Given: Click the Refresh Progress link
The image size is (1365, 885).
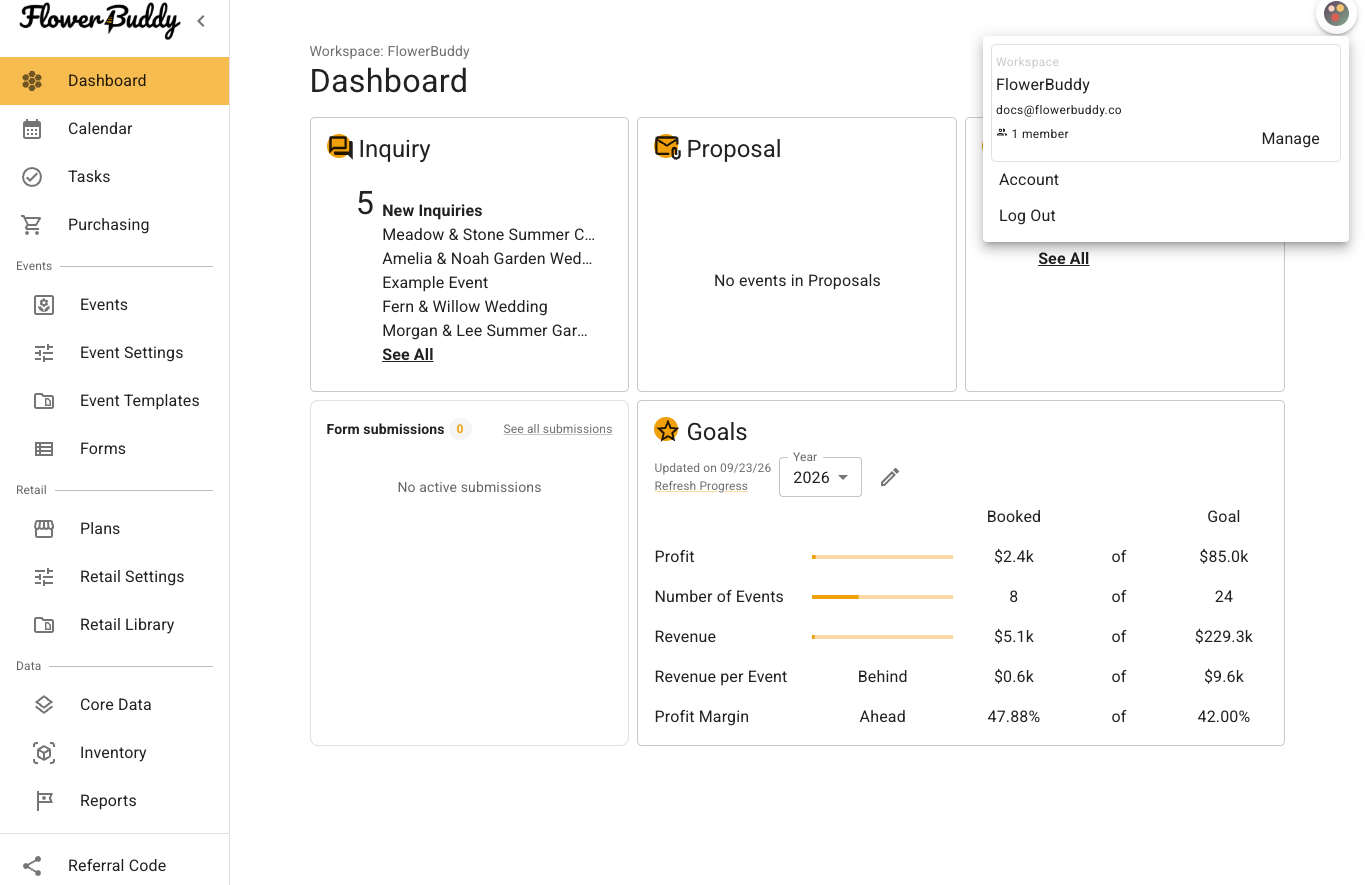Looking at the screenshot, I should click(701, 486).
